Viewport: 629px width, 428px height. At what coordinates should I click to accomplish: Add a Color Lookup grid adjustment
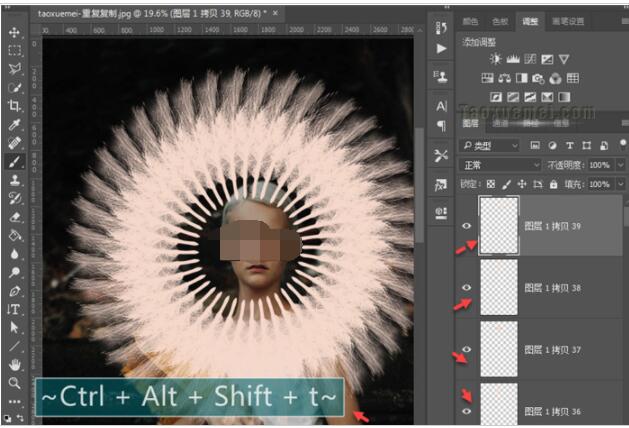click(572, 78)
